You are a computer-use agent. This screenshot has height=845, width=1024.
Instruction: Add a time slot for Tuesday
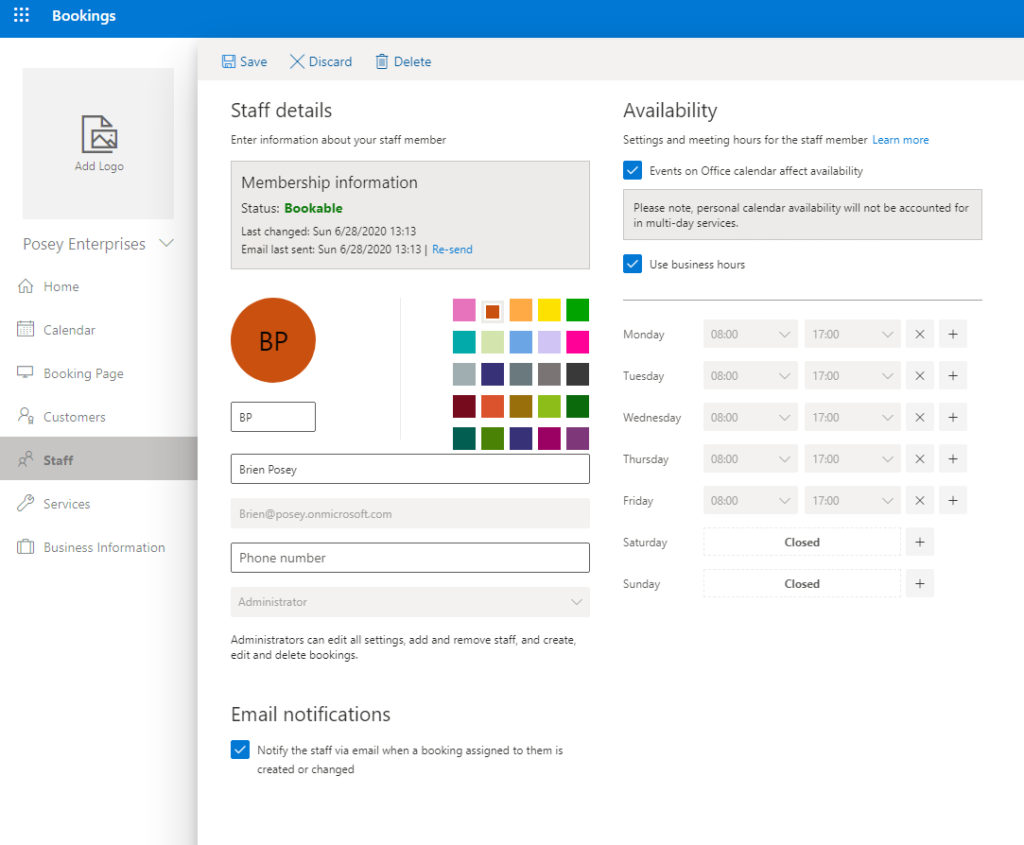(x=953, y=376)
